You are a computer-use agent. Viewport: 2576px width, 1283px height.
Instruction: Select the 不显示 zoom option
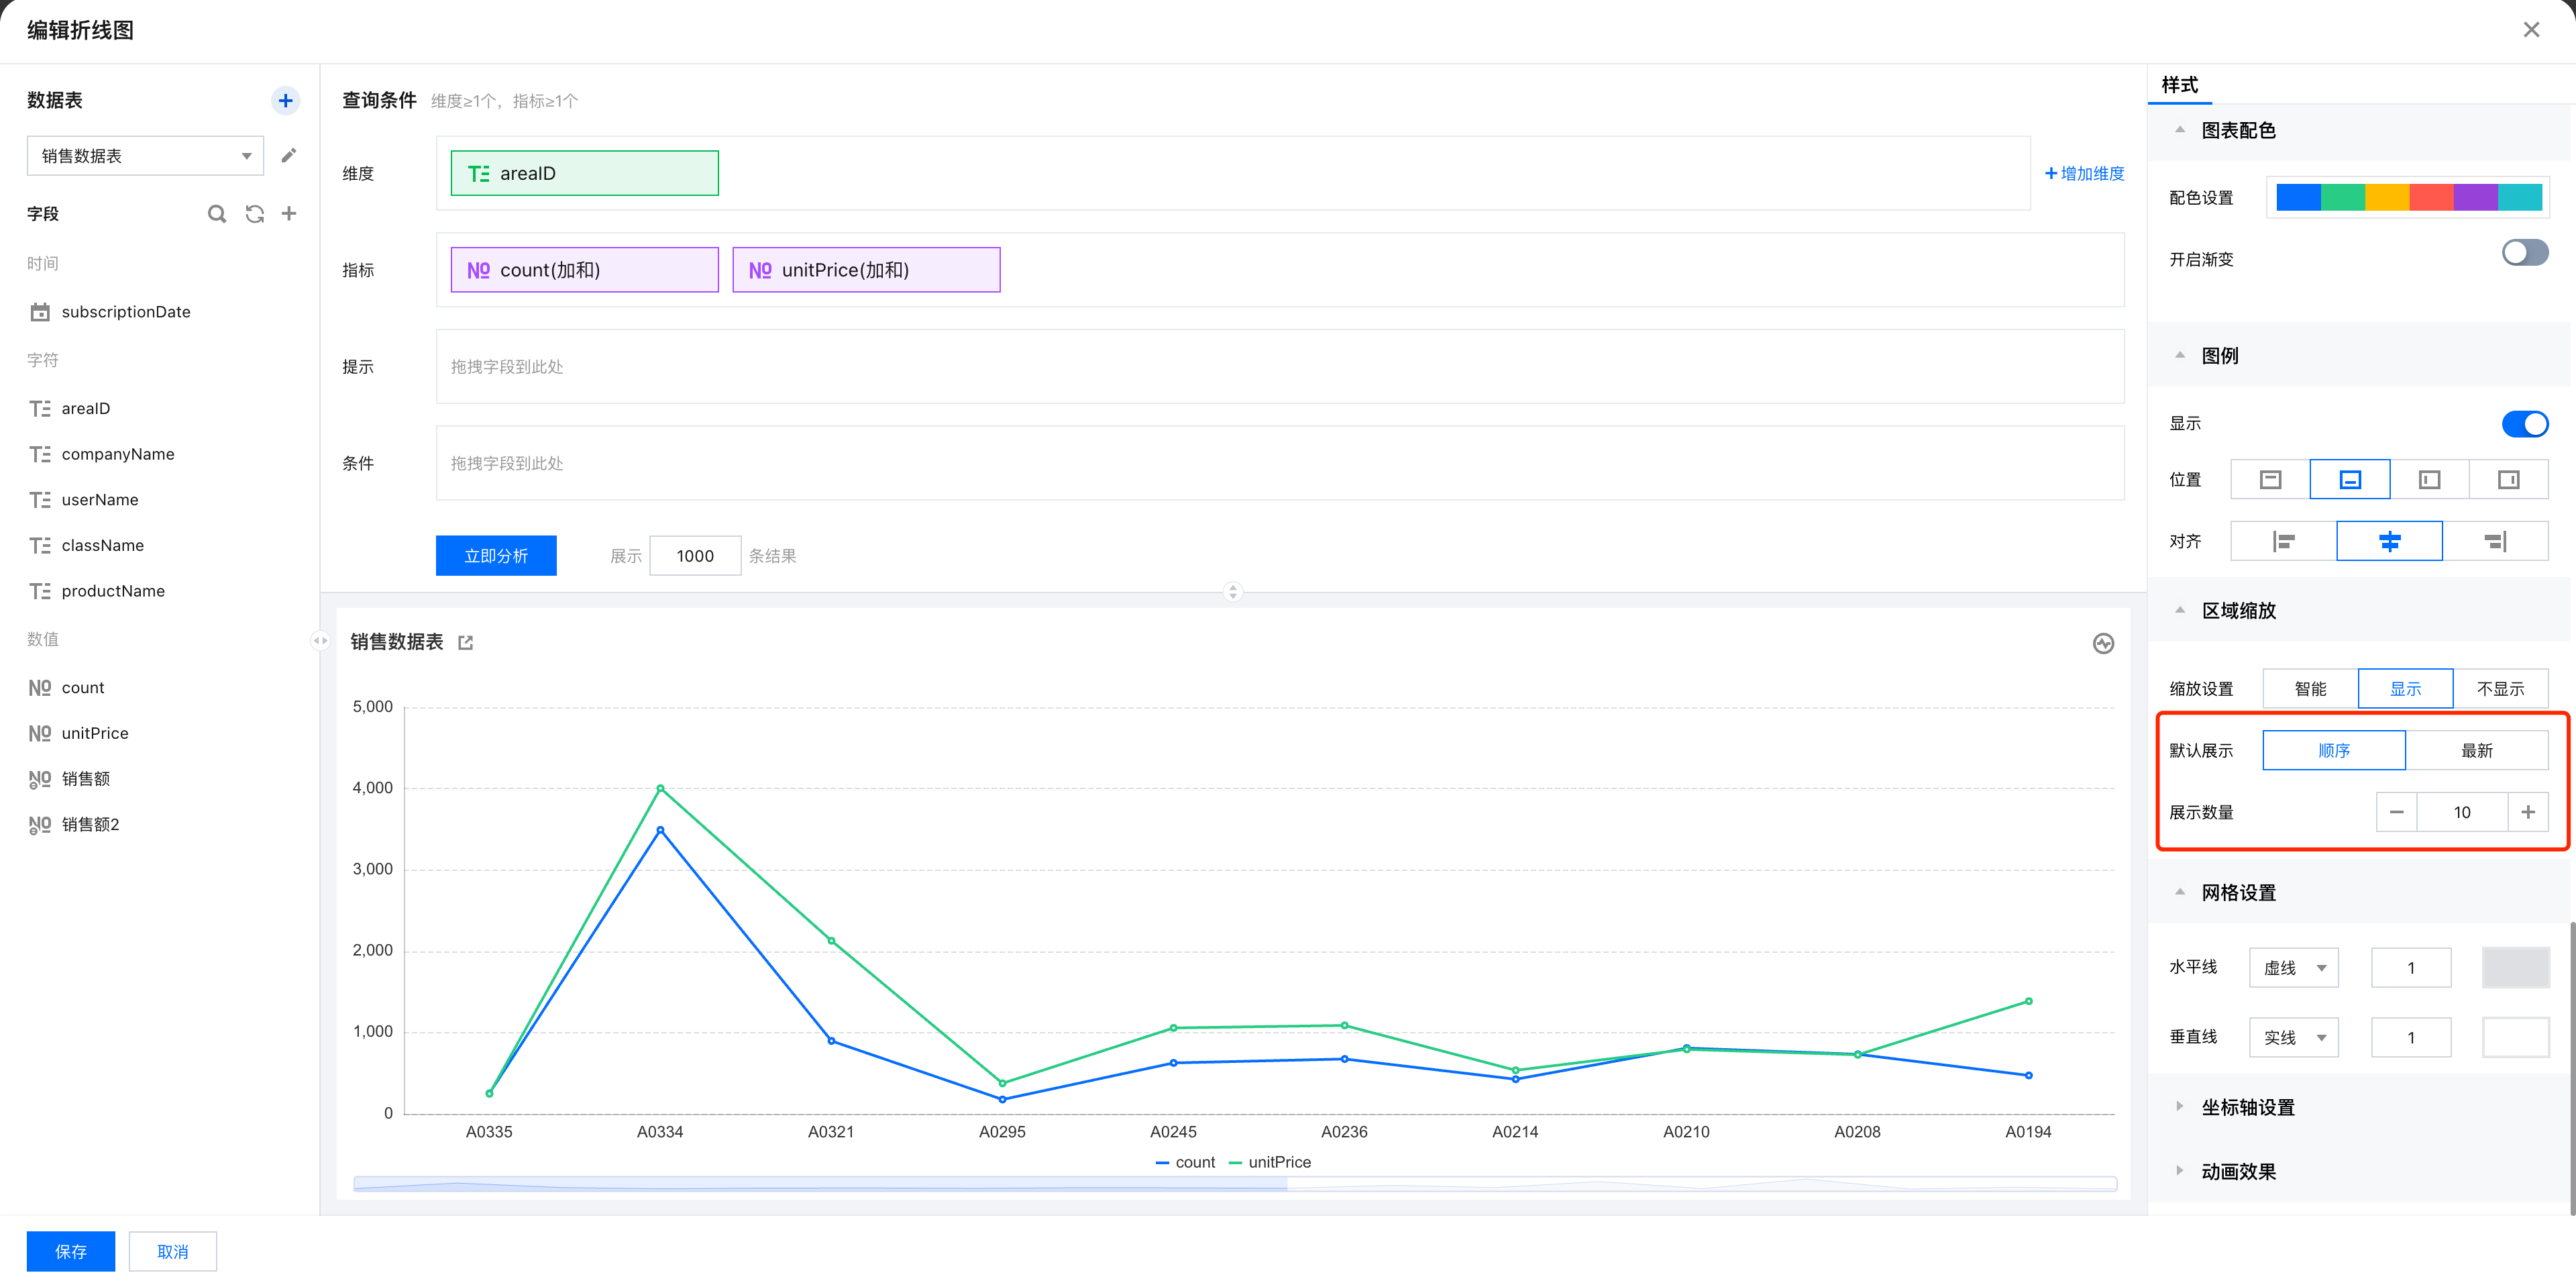coord(2499,688)
